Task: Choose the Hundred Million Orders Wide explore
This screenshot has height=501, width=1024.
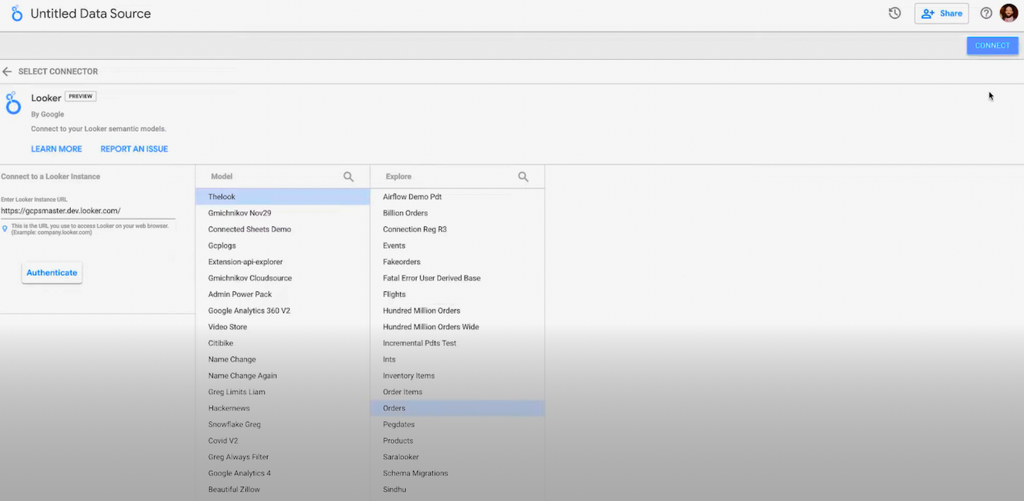Action: tap(457, 327)
